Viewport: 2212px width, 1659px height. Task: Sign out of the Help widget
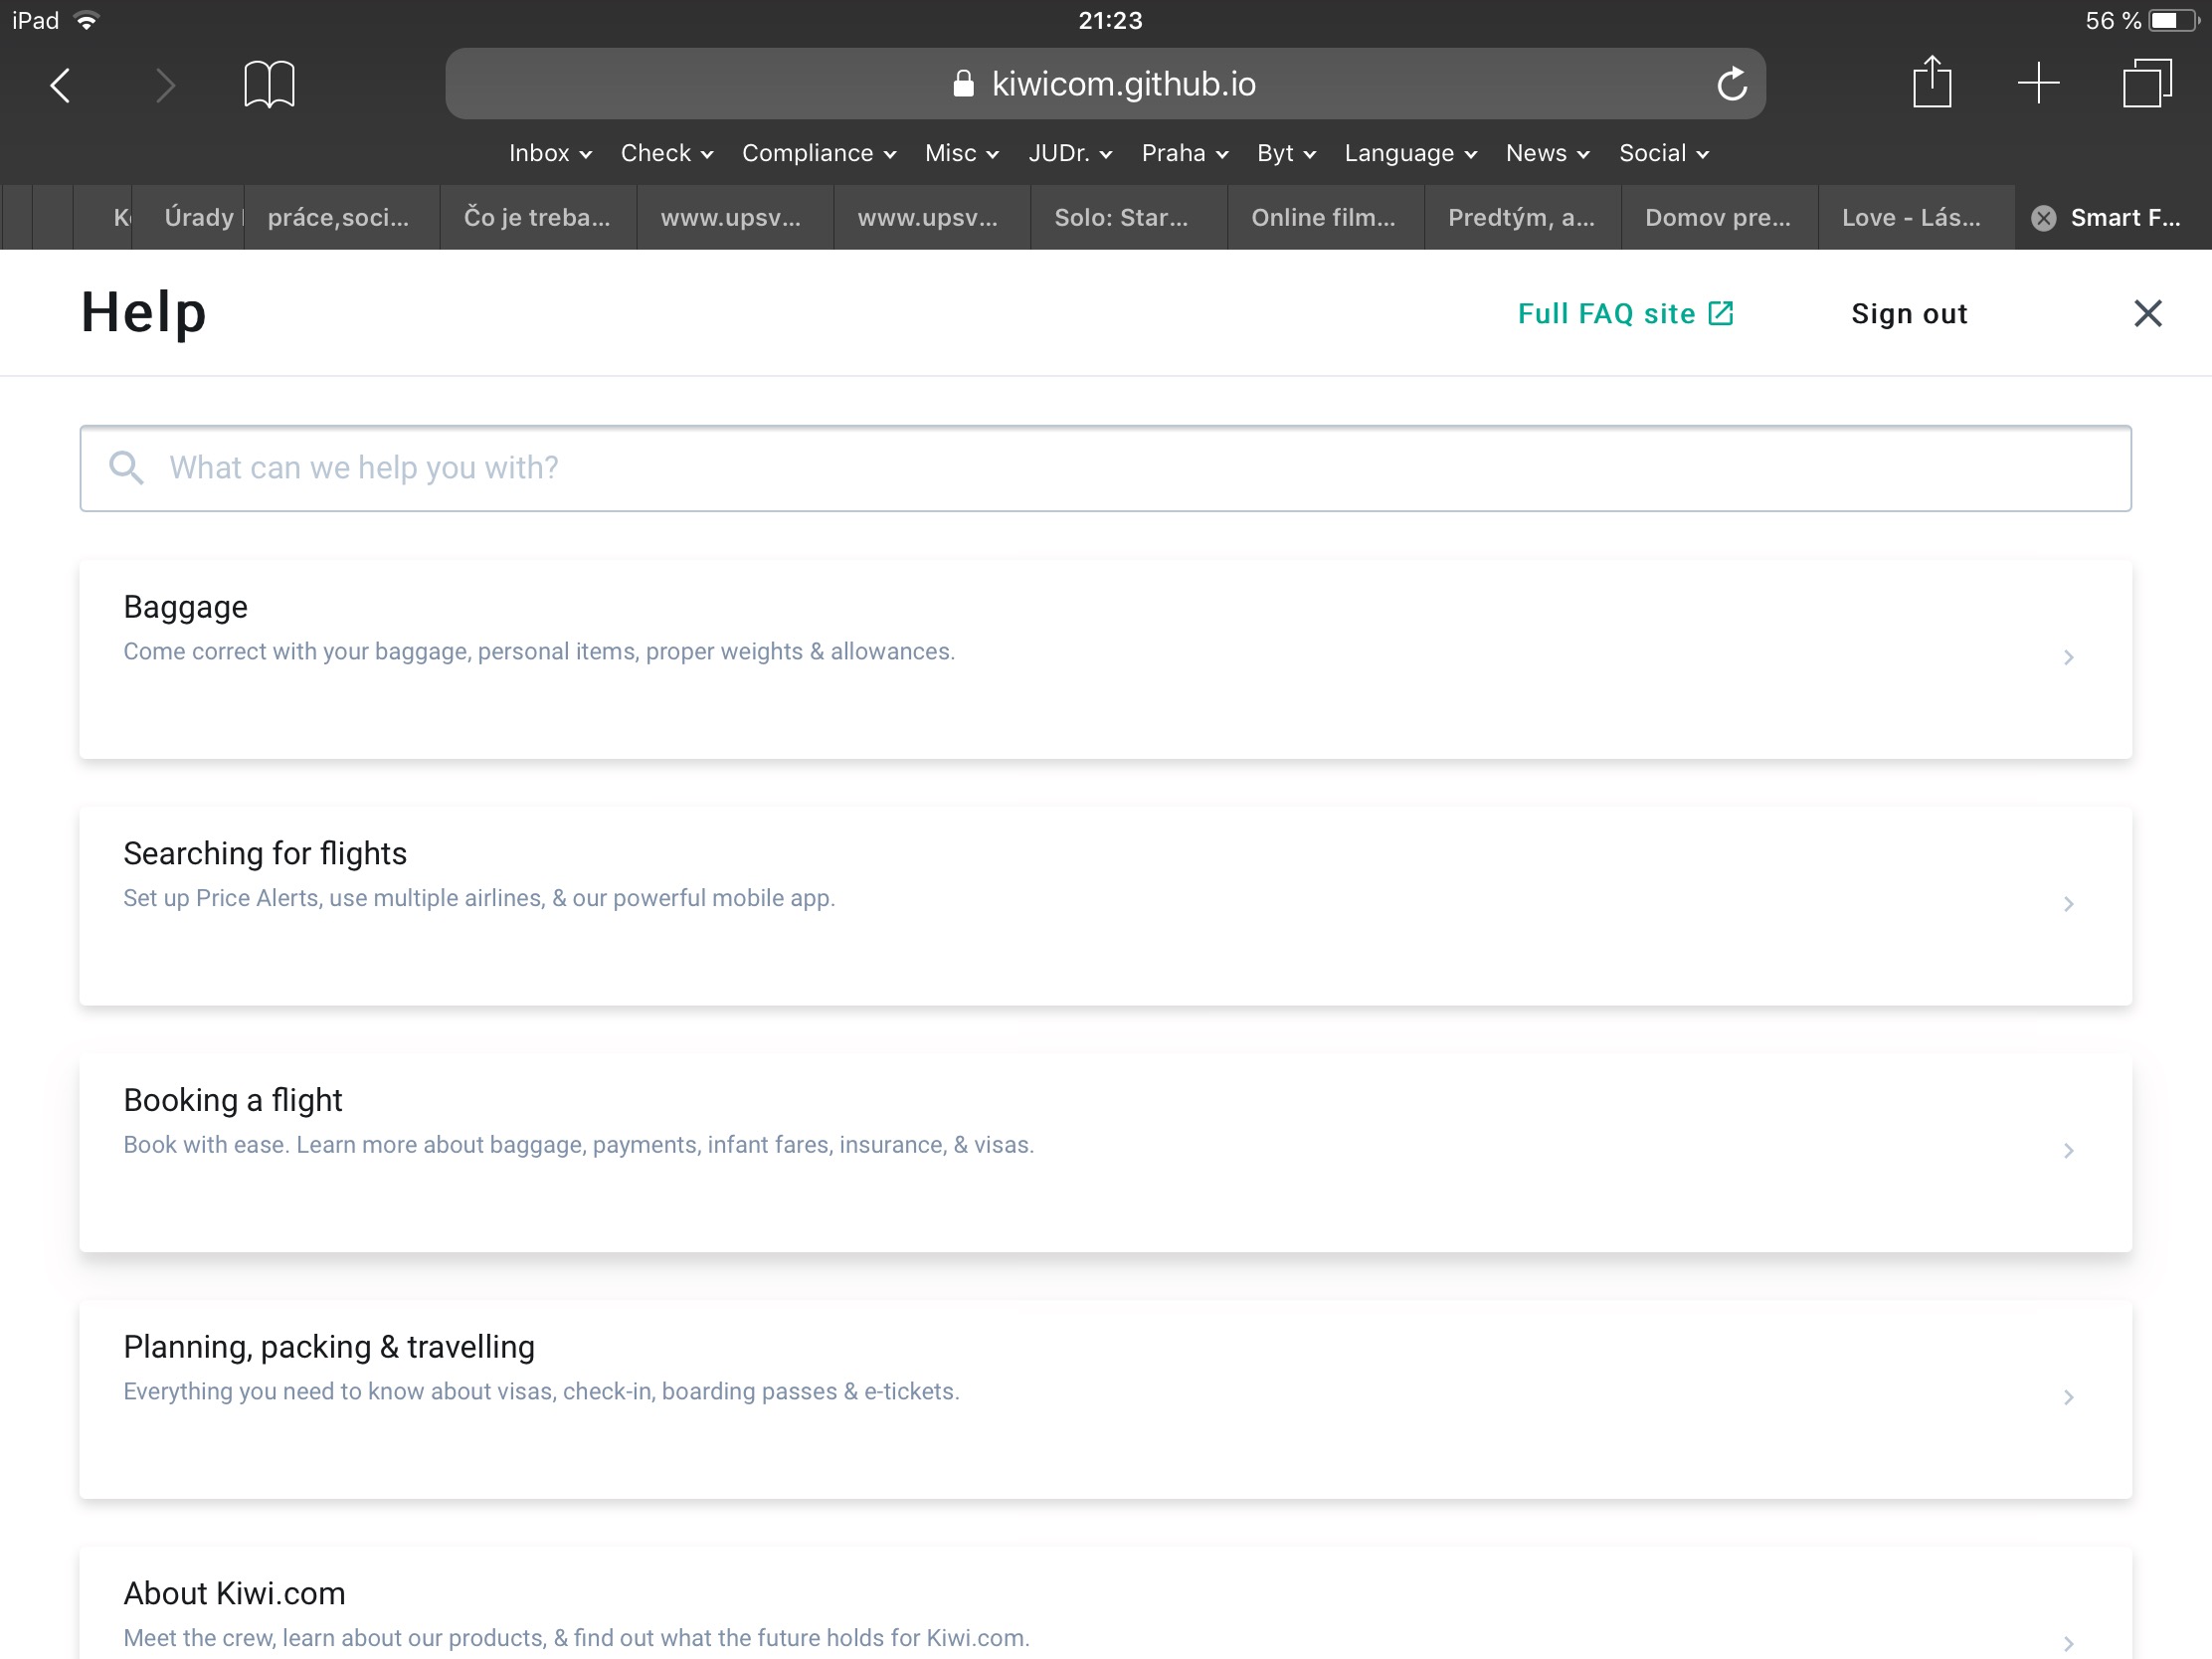coord(1908,313)
